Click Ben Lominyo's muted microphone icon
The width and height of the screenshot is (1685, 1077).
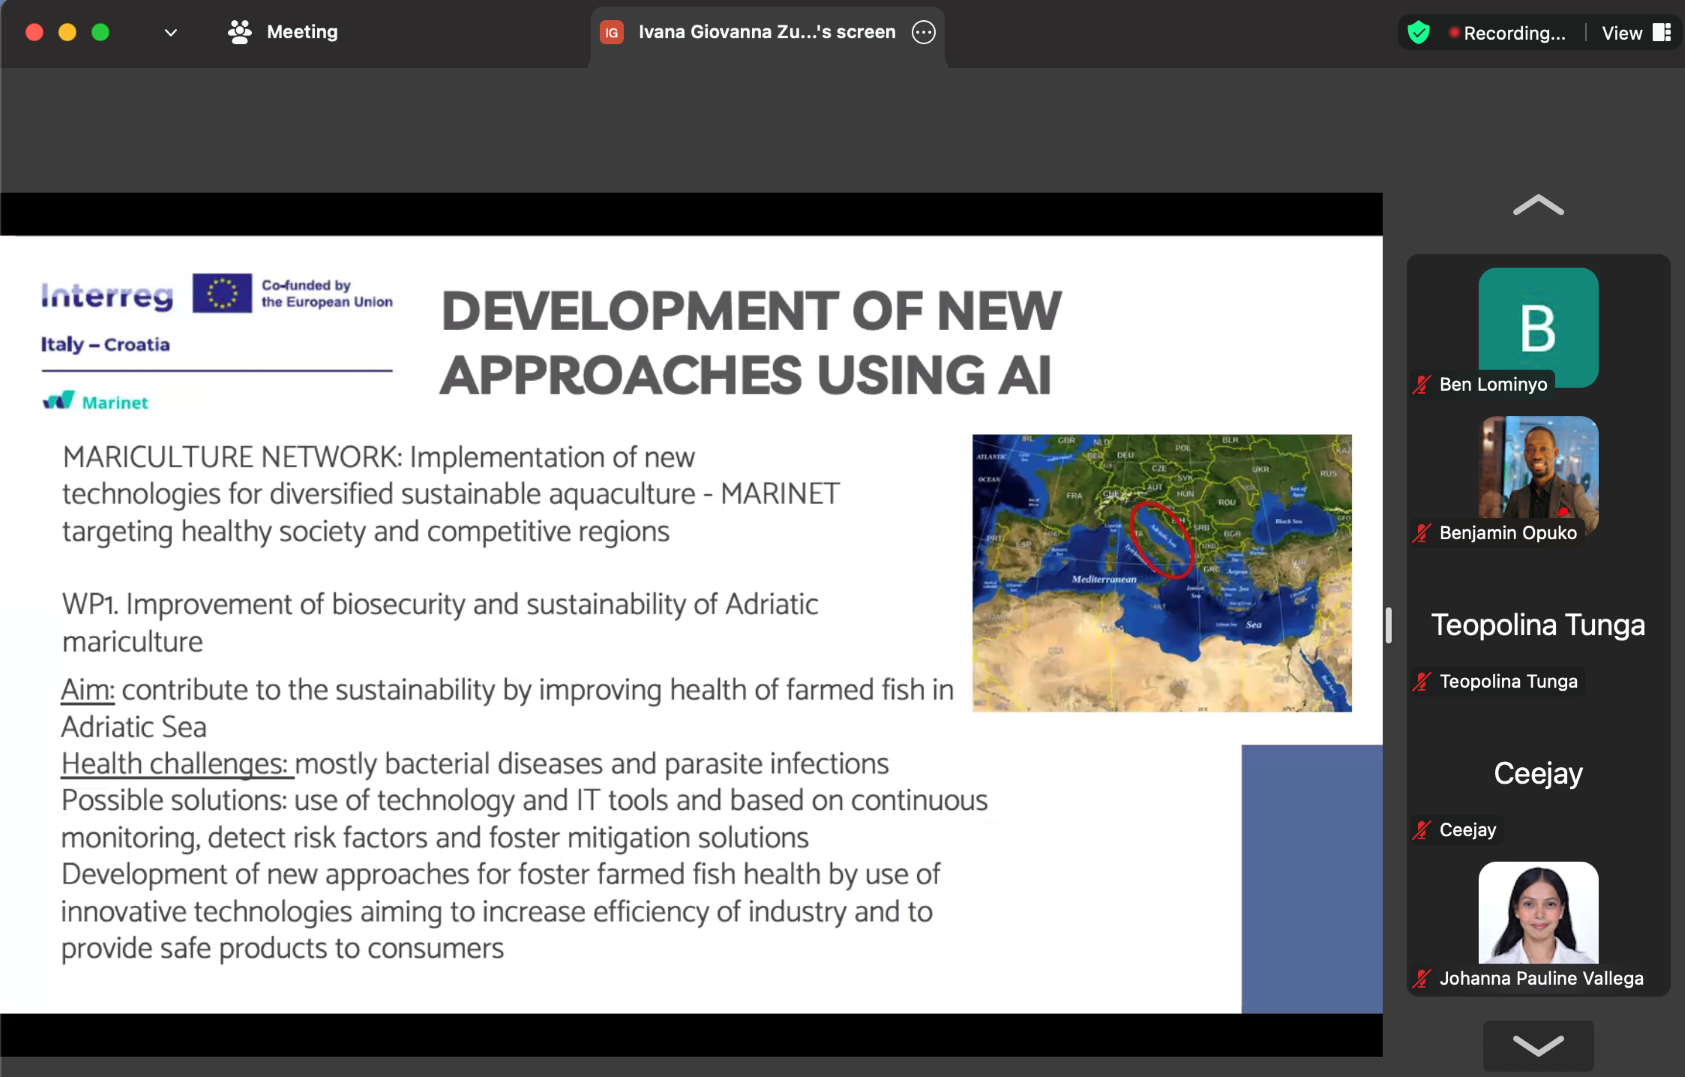click(1422, 385)
